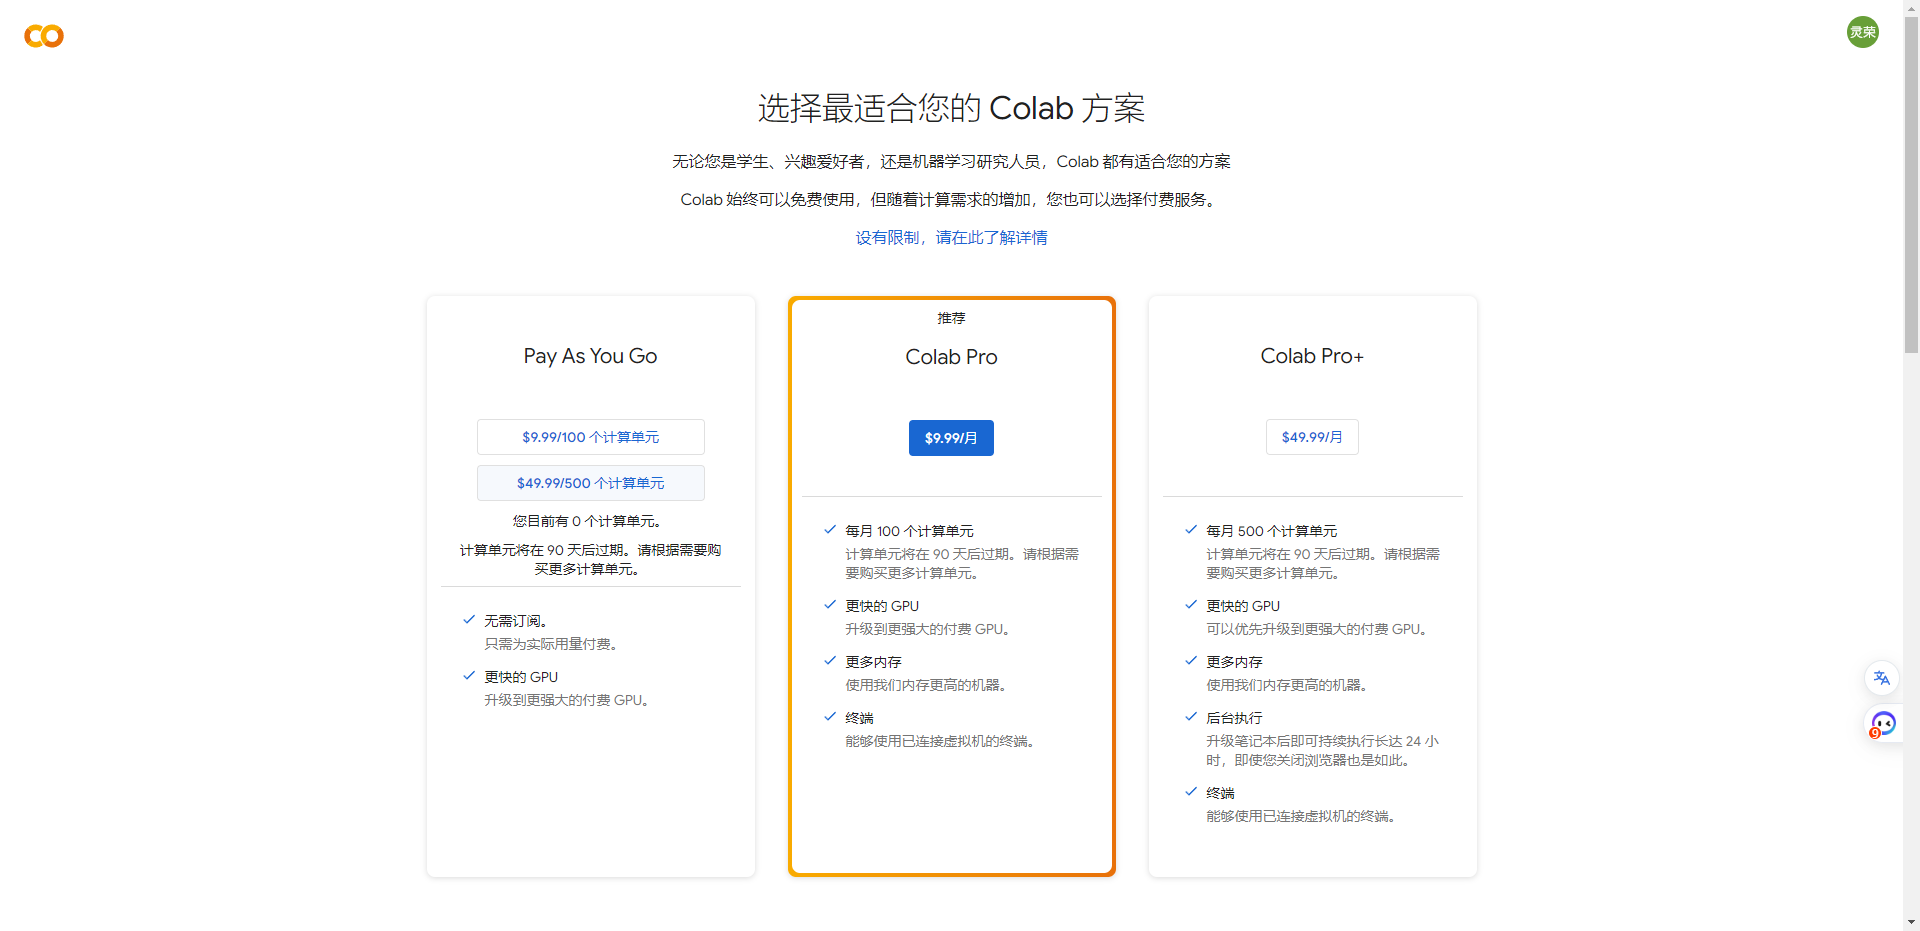Click the checkmark beside 终端 in Colab Pro
Image resolution: width=1920 pixels, height=931 pixels.
(x=830, y=716)
